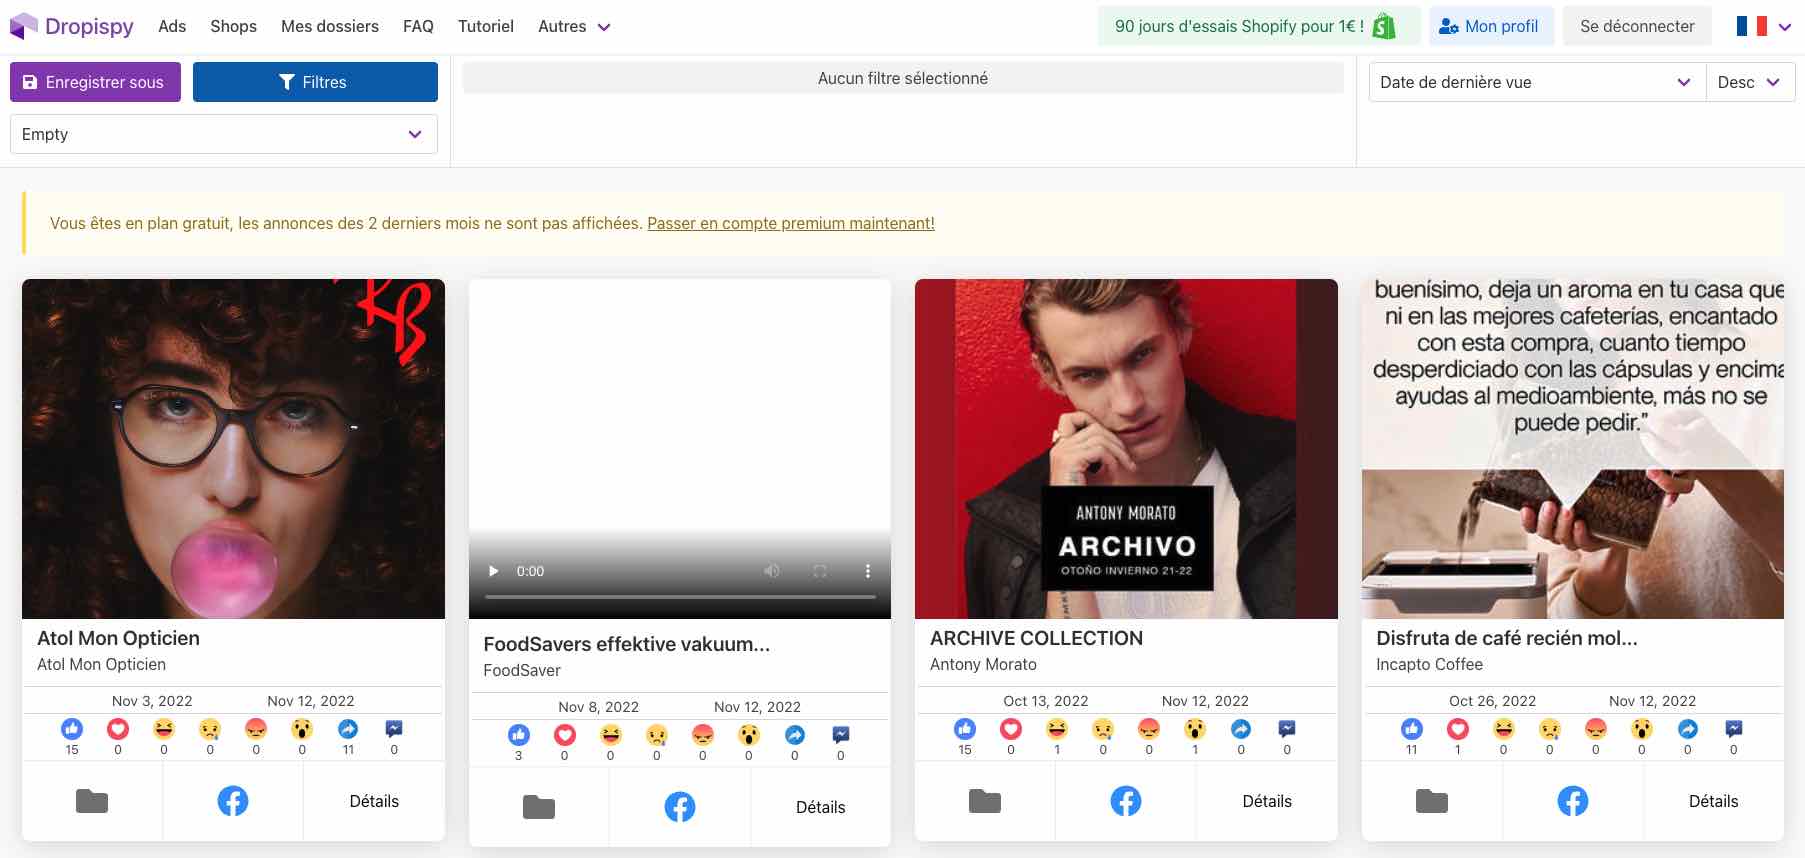
Task: Open the FAQ page
Action: point(418,26)
